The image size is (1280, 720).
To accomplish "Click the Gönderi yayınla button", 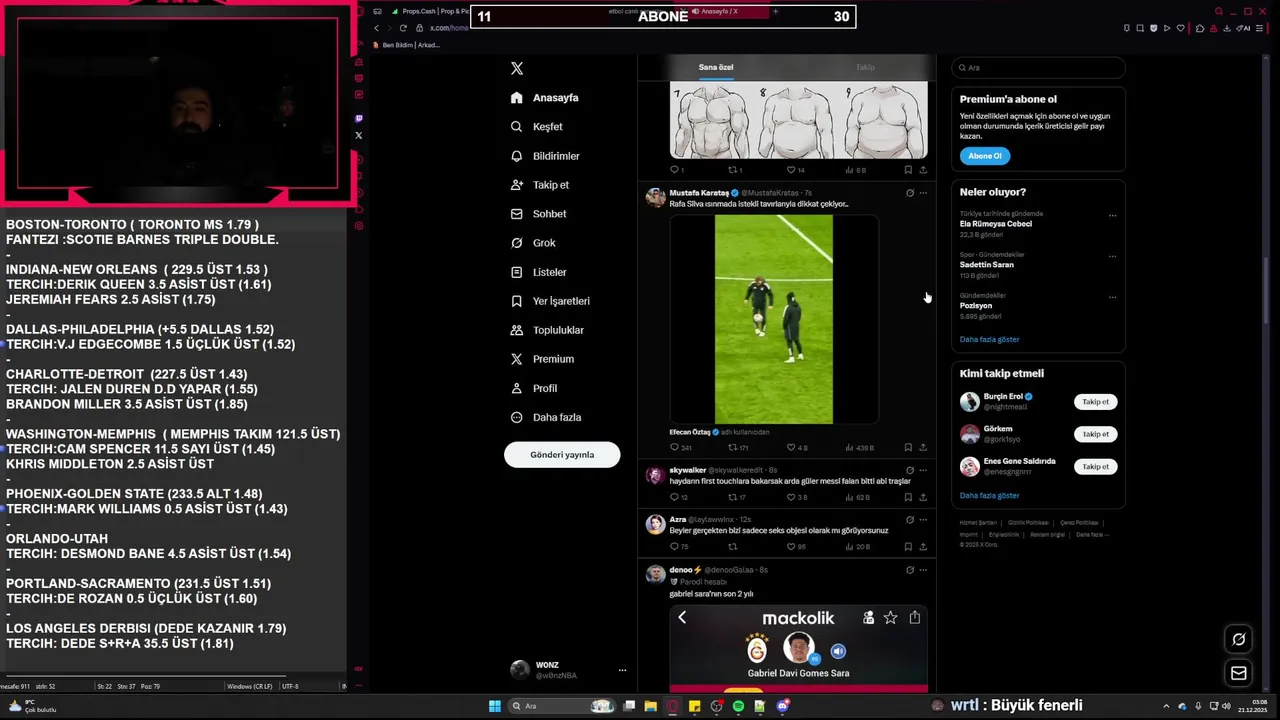I will click(562, 455).
